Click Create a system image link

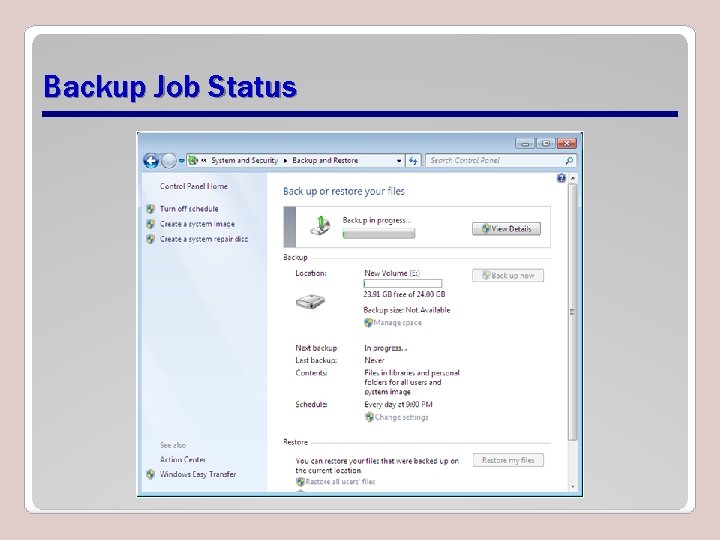197,224
